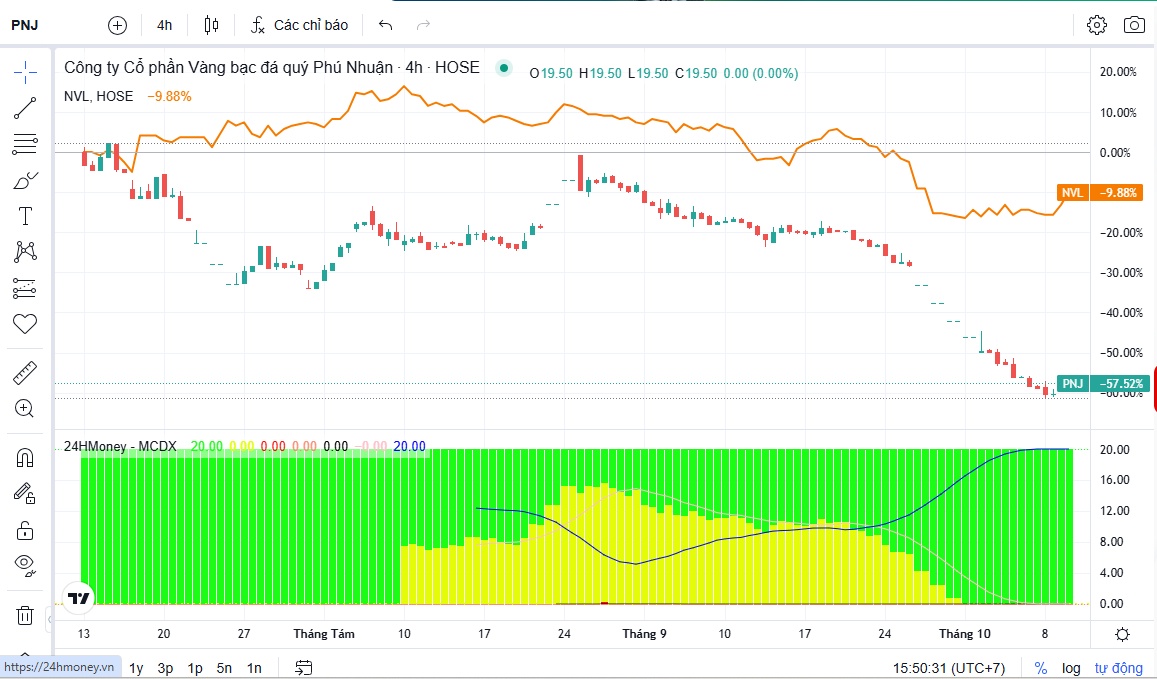1157x679 pixels.
Task: Select the brush drawing tool
Action: [x=25, y=180]
